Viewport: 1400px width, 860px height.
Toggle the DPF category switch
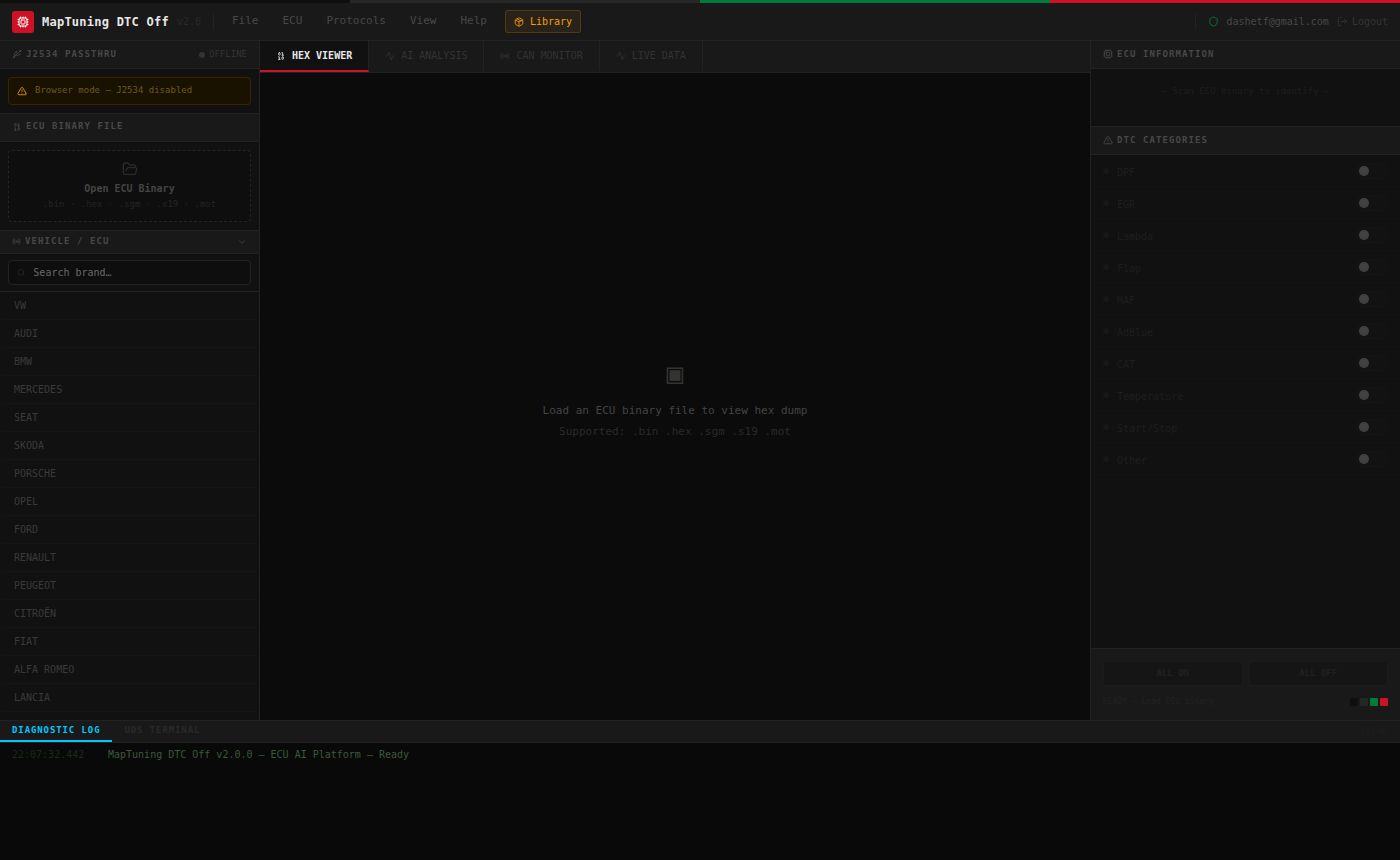1372,171
